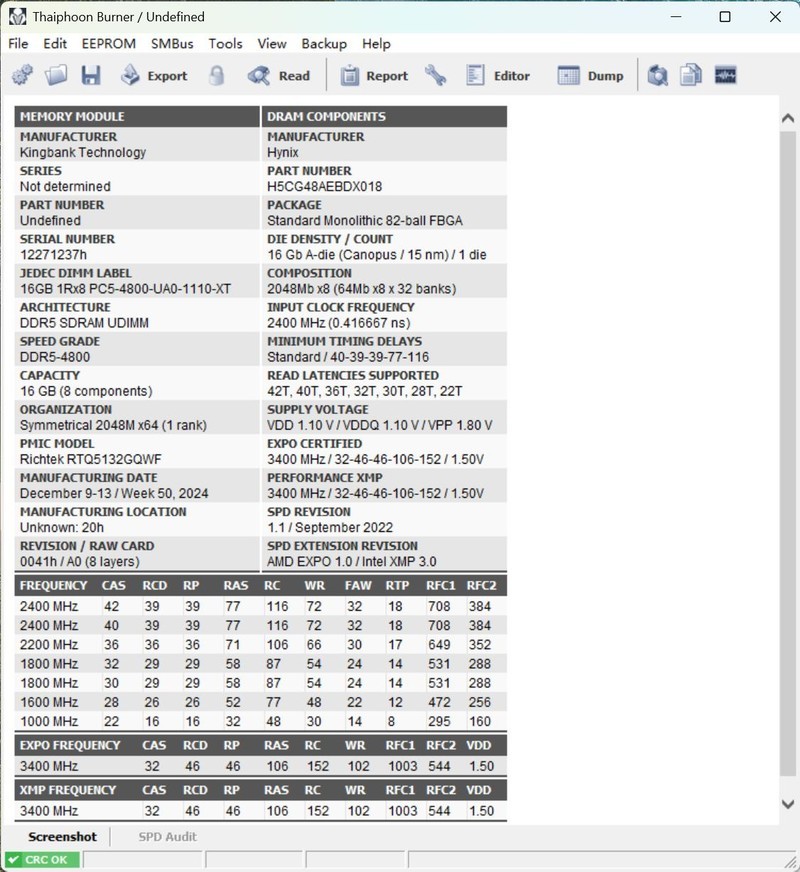
Task: Click the Read SPD toolbar button
Action: tap(279, 76)
